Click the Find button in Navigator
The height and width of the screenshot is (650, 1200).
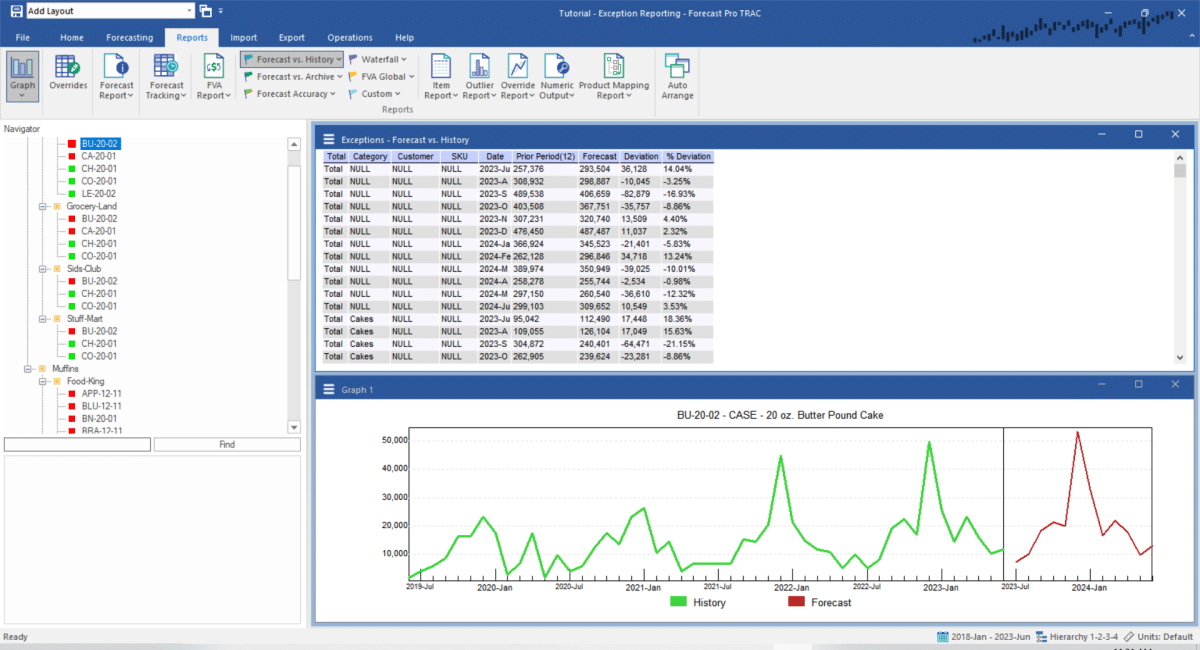click(227, 444)
